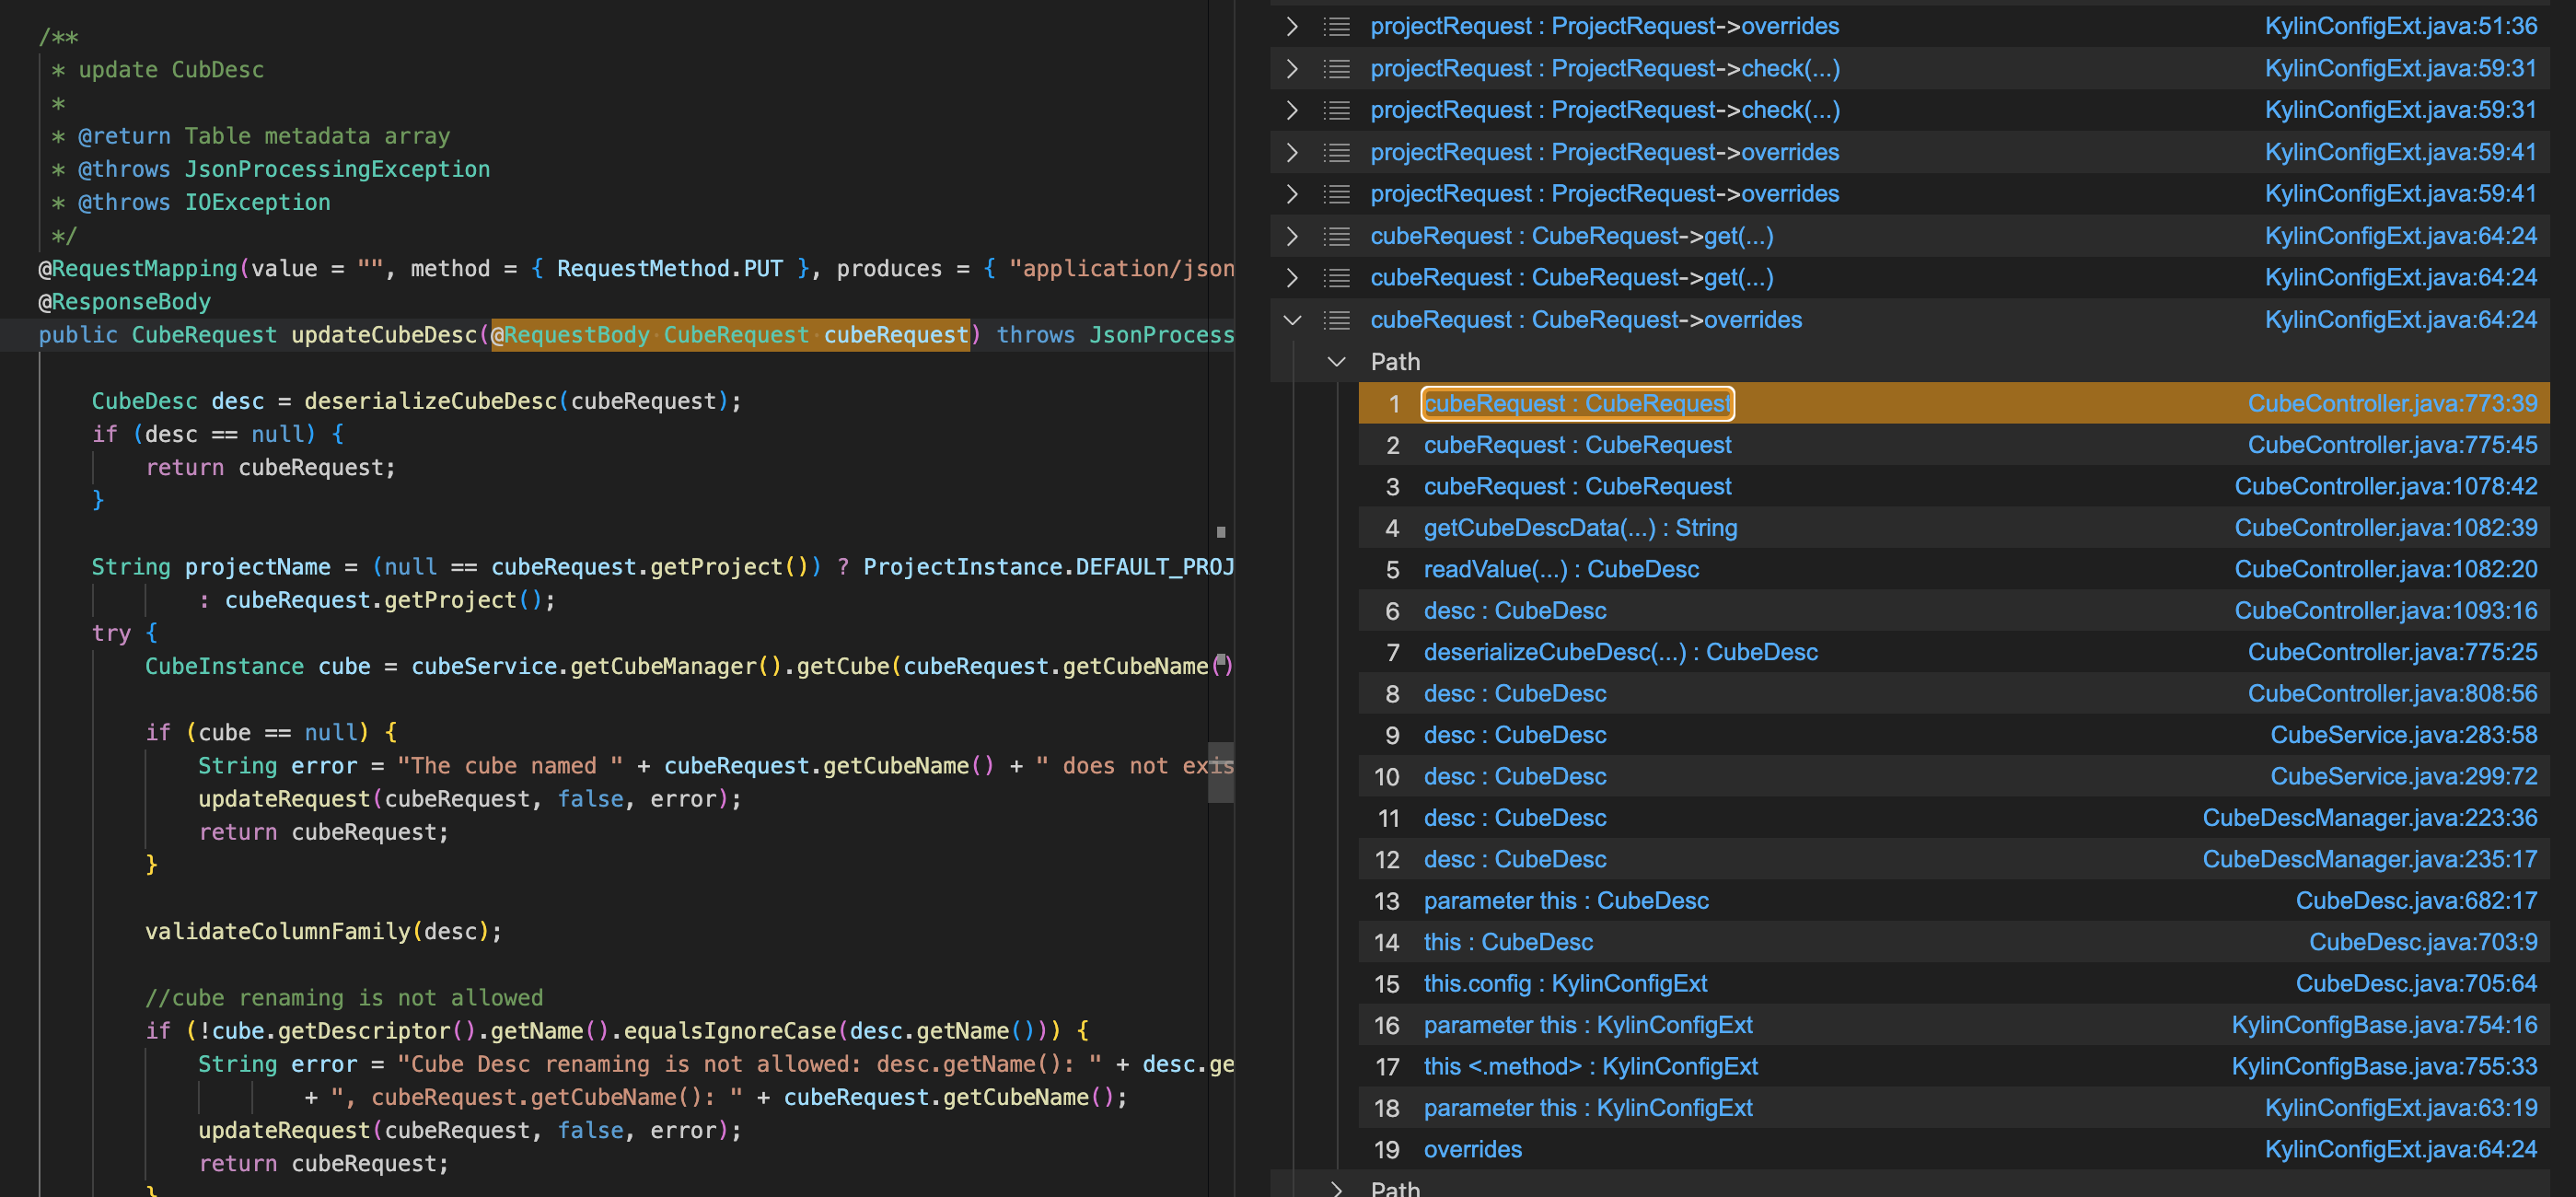Image resolution: width=2576 pixels, height=1197 pixels.
Task: Open location link CubeDescManager.java:223:36
Action: [2369, 818]
